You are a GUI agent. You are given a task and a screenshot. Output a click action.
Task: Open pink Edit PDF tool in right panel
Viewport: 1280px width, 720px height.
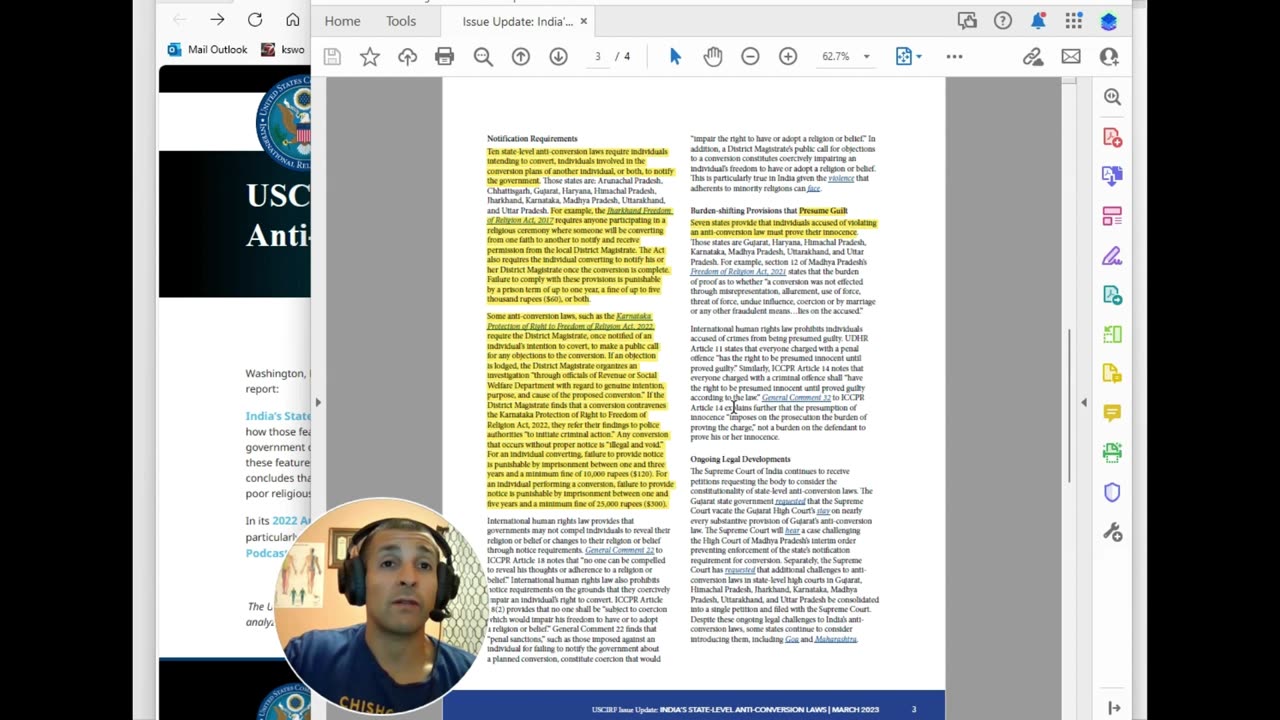(x=1112, y=216)
